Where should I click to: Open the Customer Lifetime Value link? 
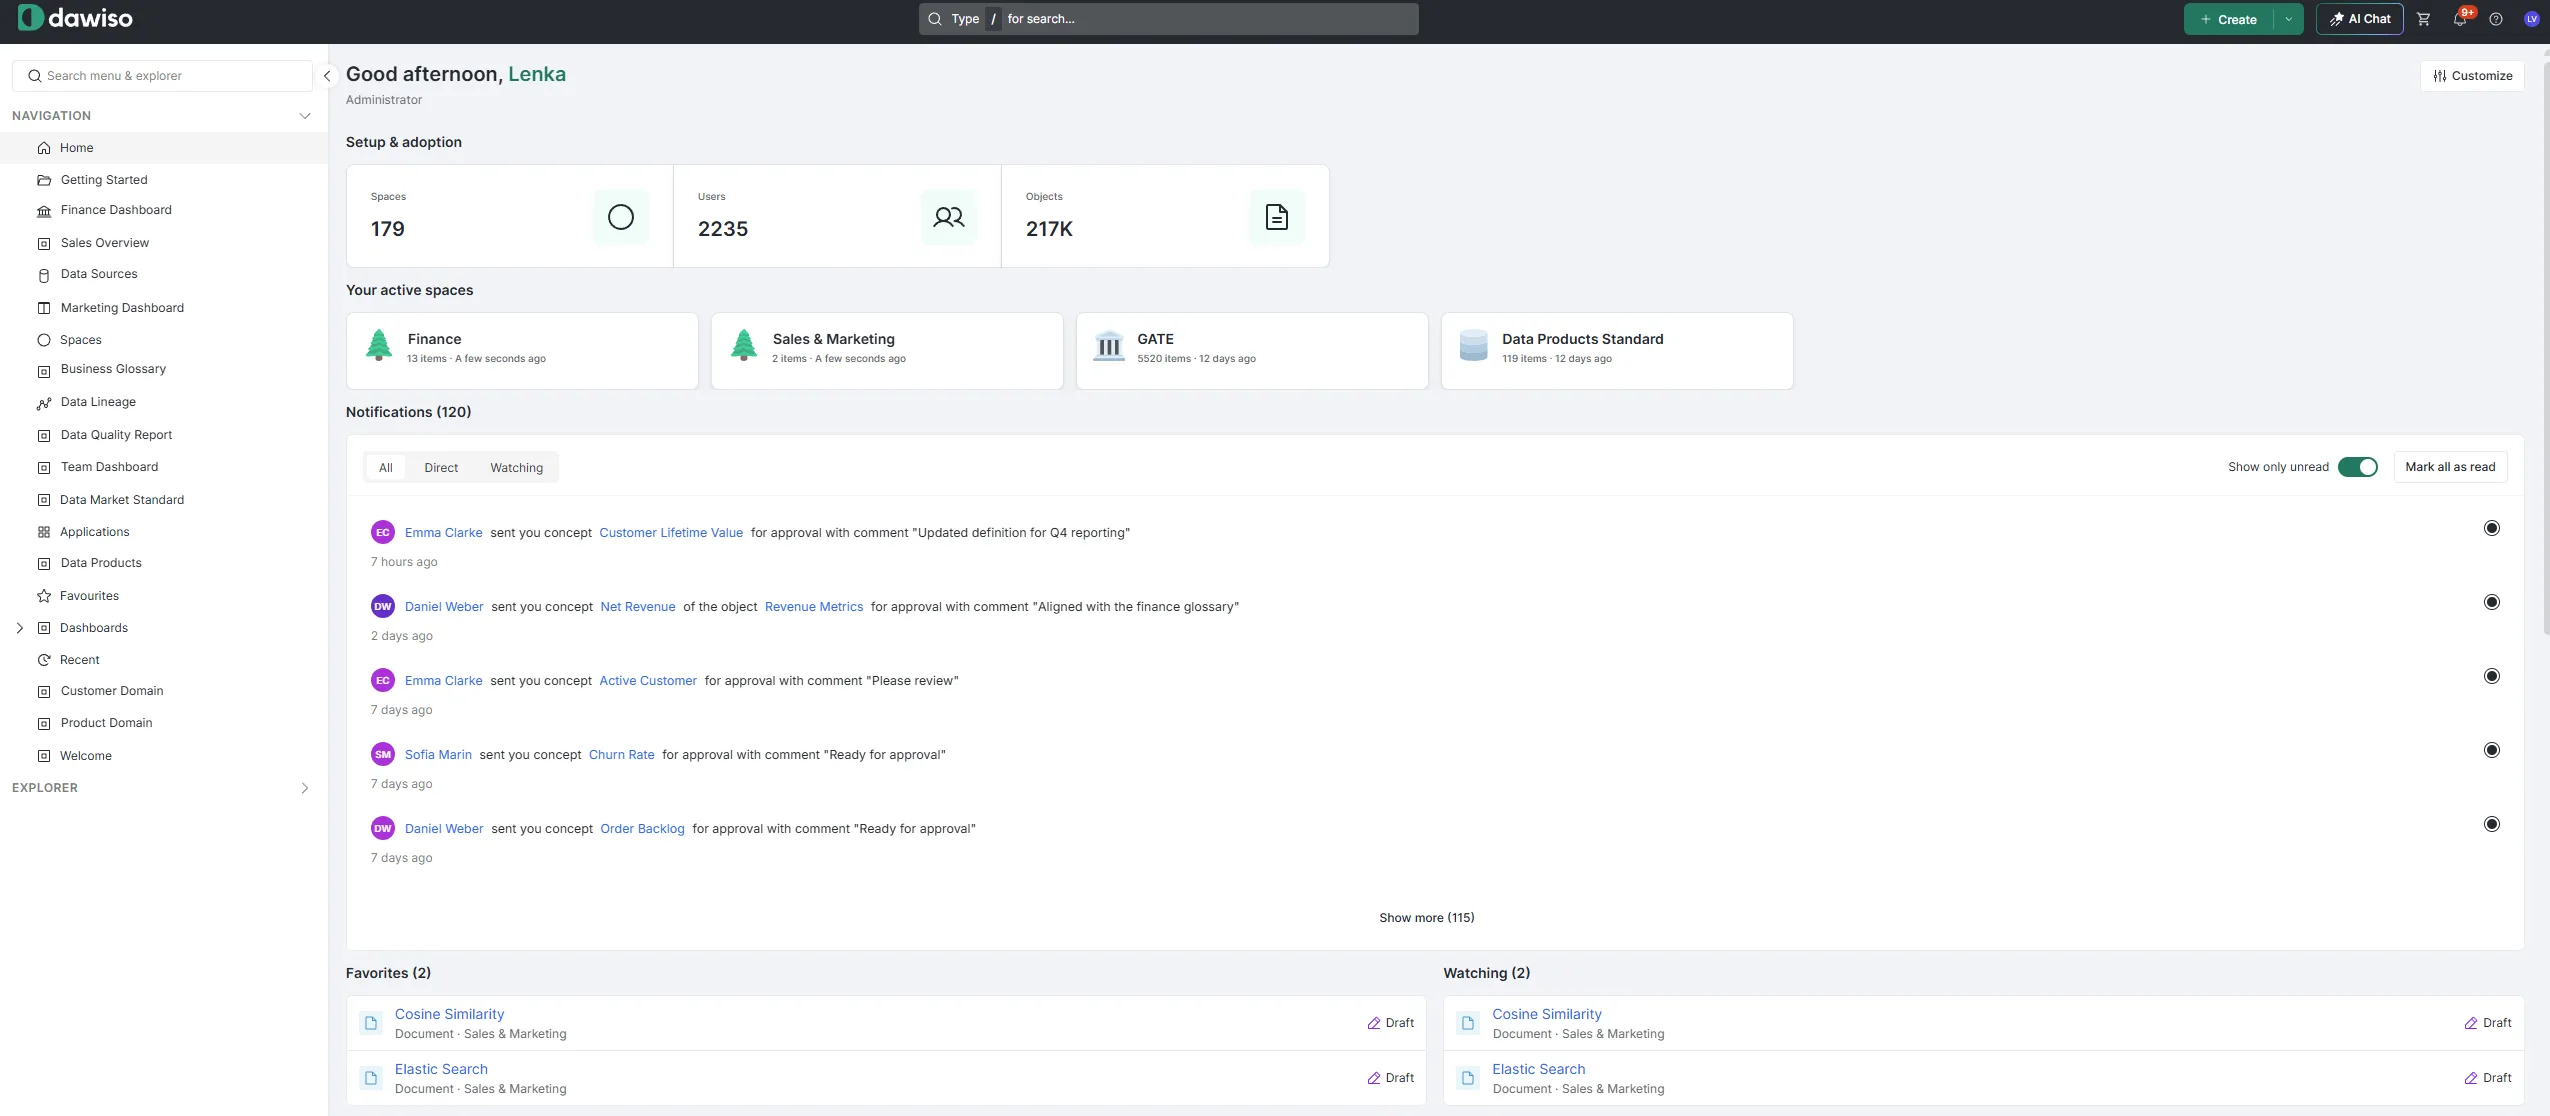[671, 533]
